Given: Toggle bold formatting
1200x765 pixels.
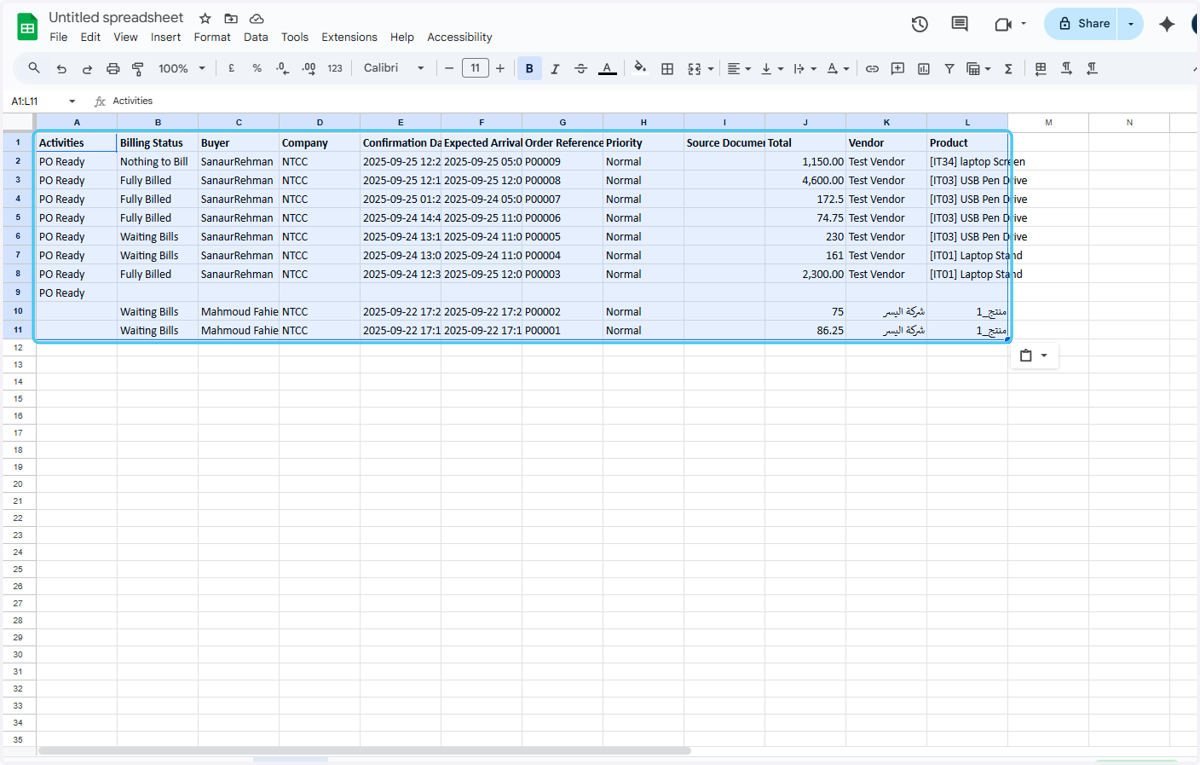Looking at the screenshot, I should [x=529, y=69].
